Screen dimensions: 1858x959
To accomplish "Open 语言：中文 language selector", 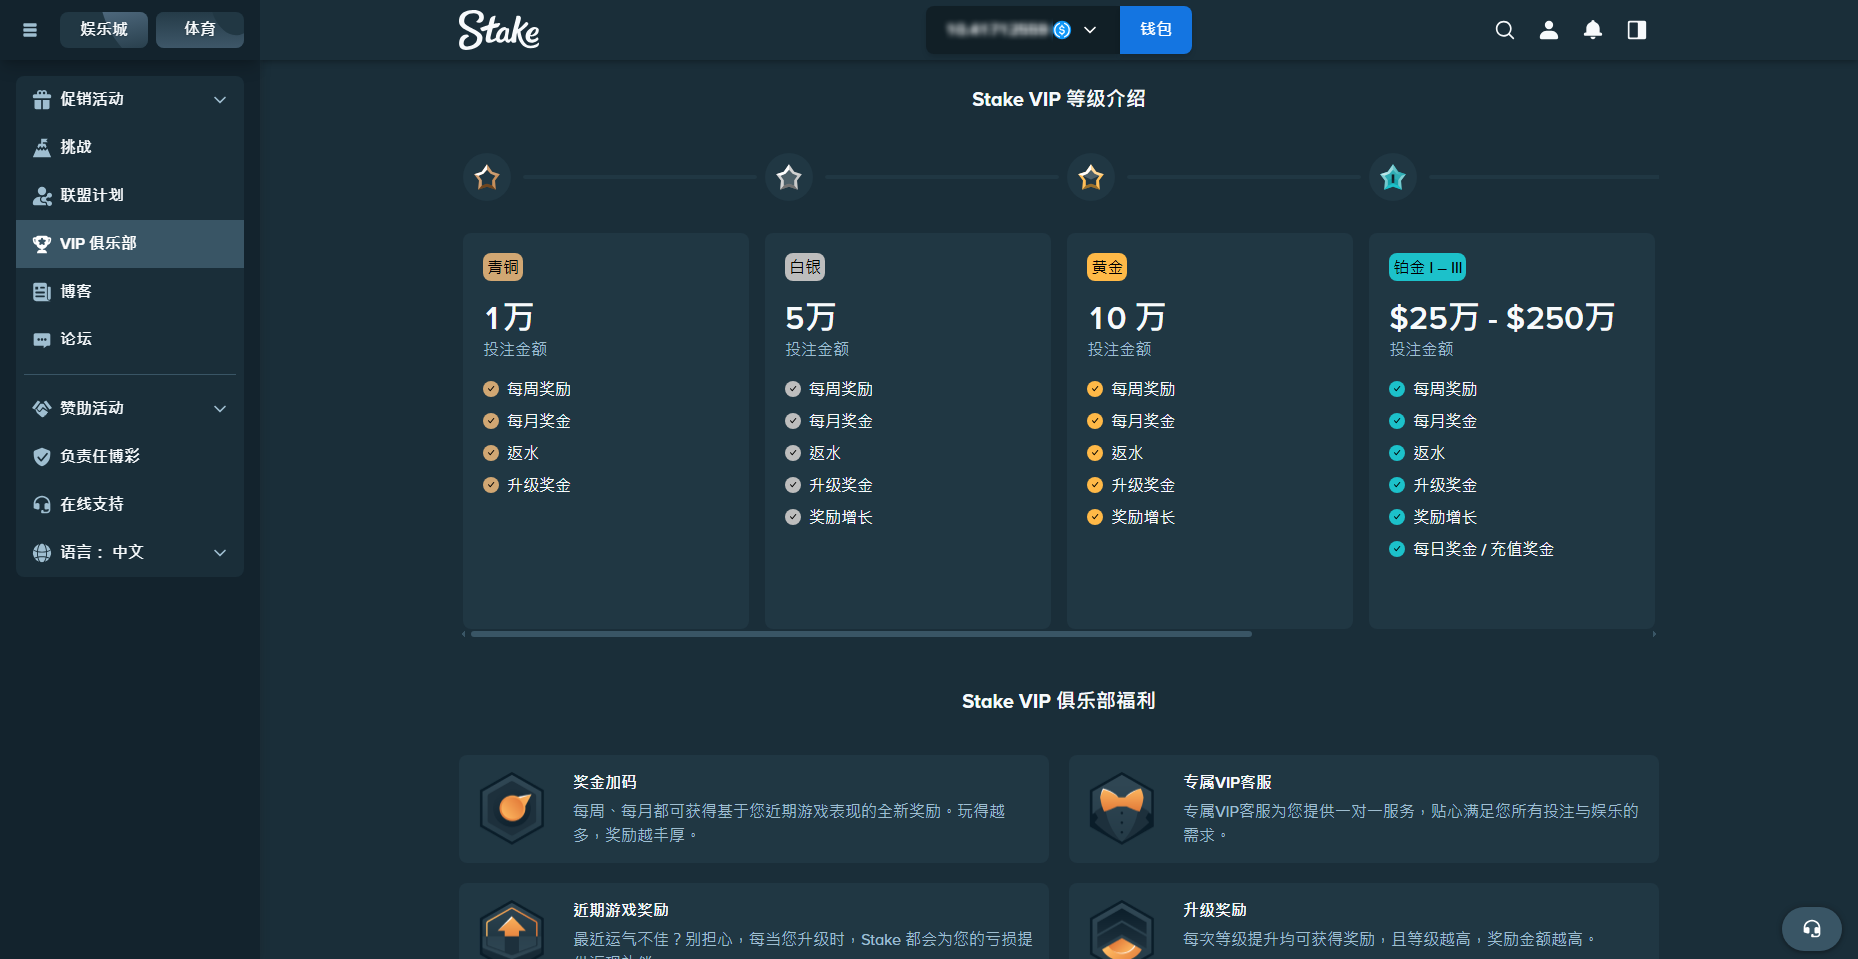I will (x=130, y=552).
